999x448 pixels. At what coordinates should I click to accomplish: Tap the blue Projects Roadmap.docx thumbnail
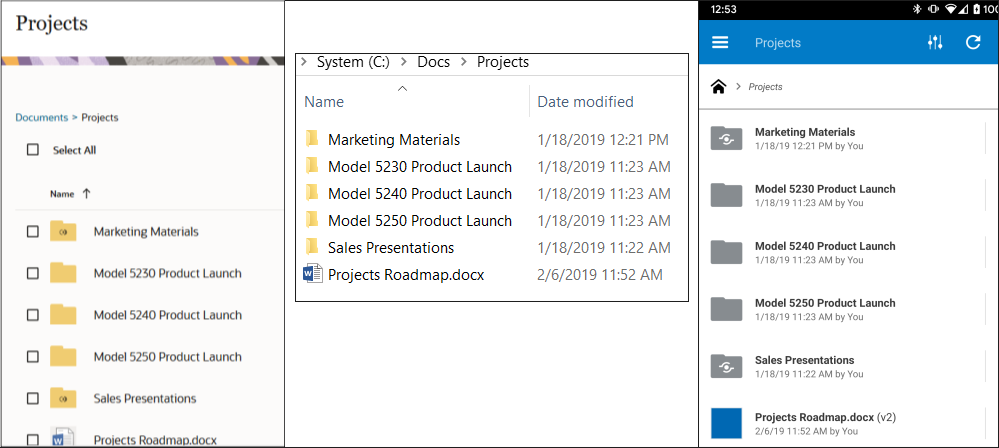727,423
